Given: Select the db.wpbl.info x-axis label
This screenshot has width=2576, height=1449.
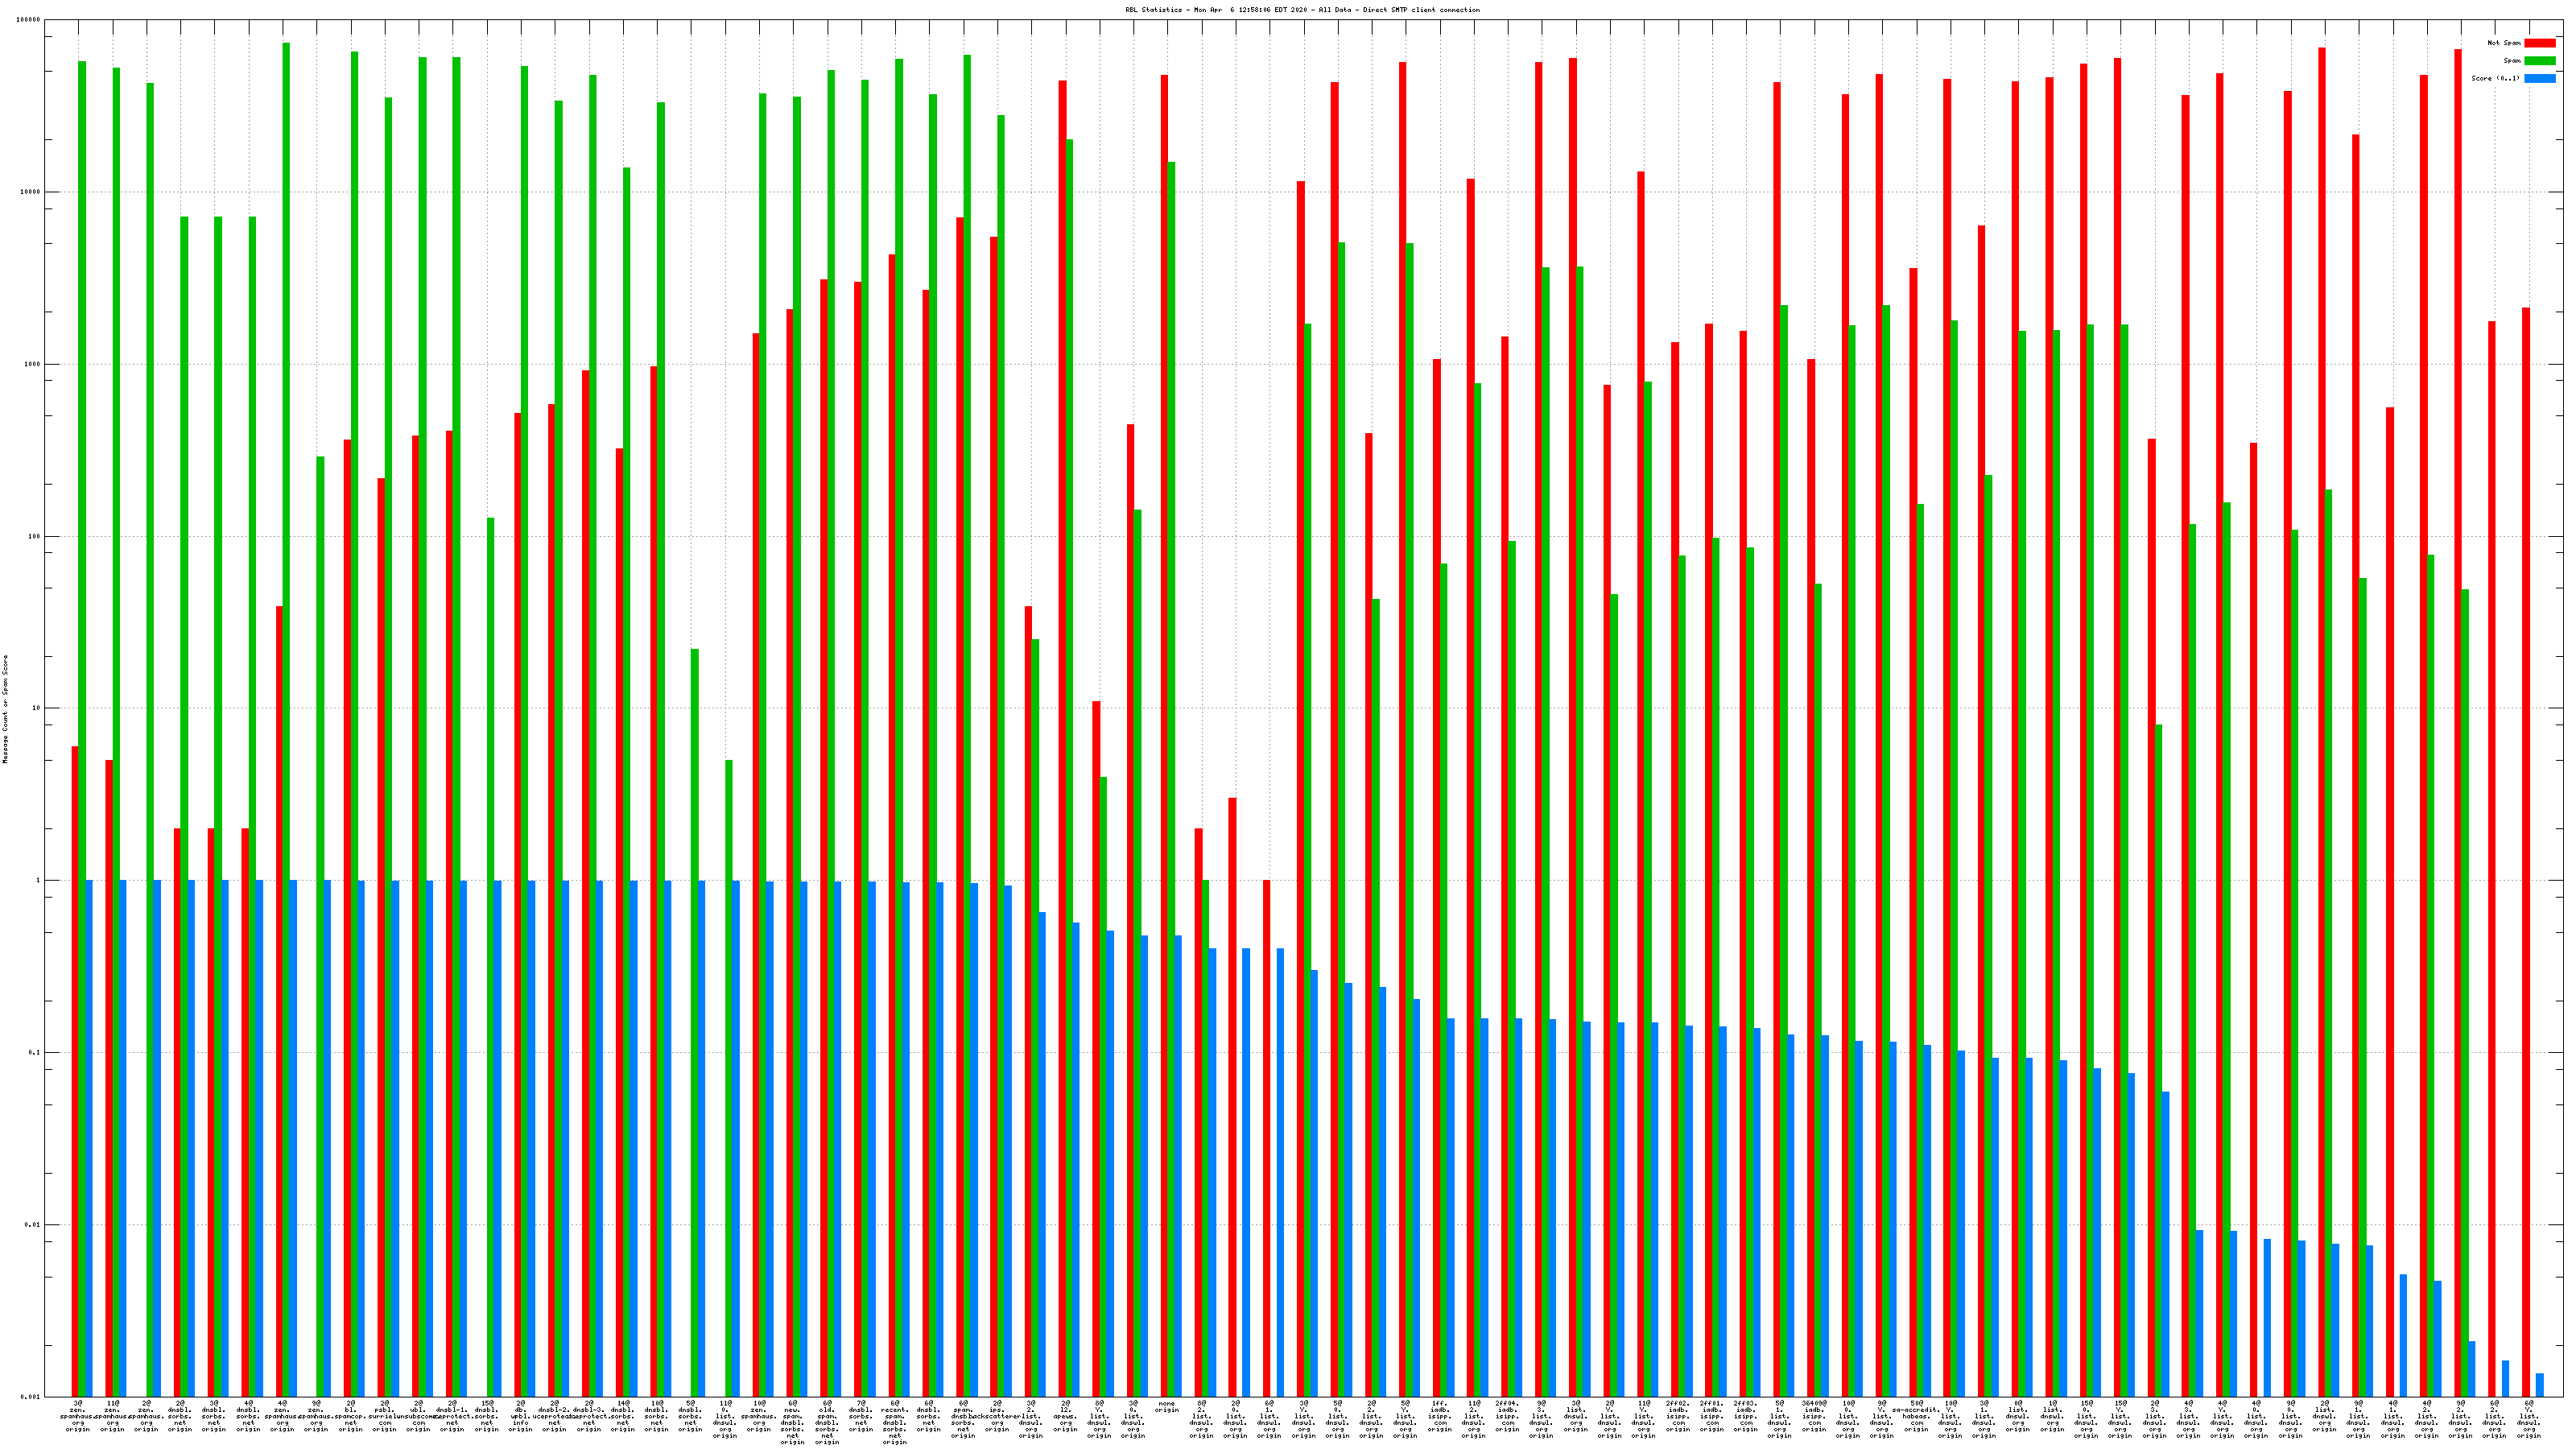Looking at the screenshot, I should 520,1416.
